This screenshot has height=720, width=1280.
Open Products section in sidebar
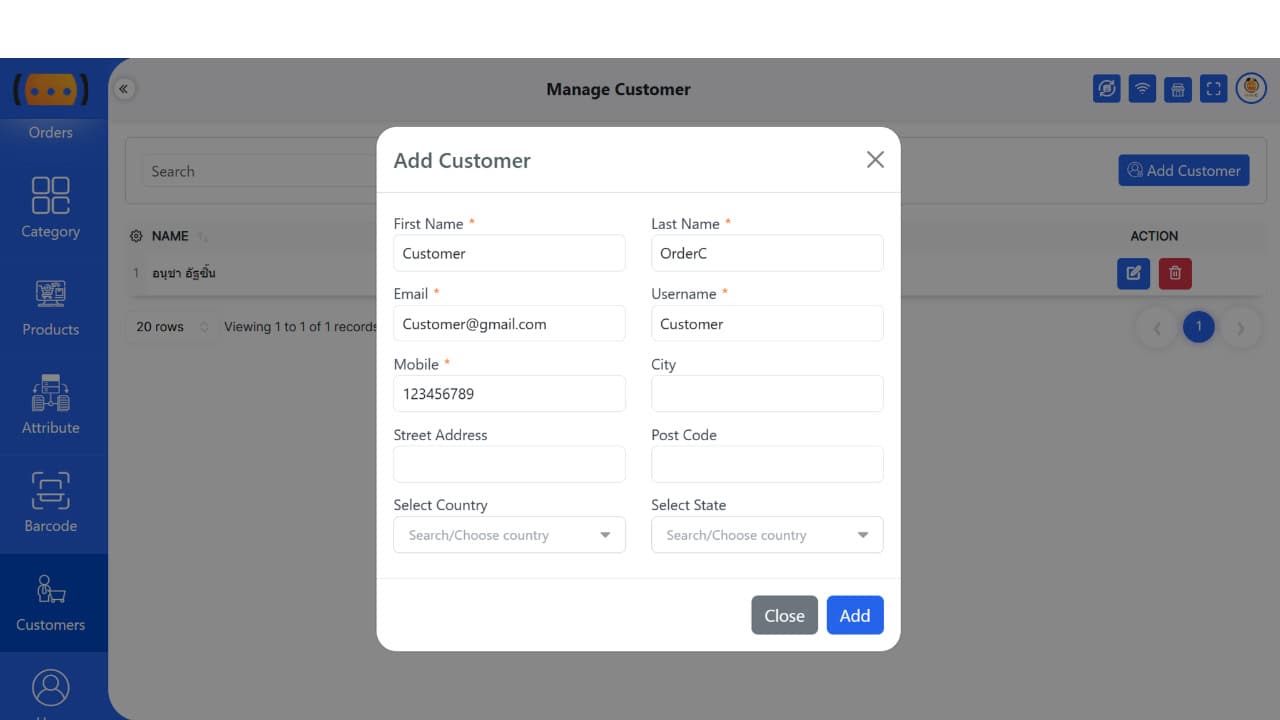(51, 306)
